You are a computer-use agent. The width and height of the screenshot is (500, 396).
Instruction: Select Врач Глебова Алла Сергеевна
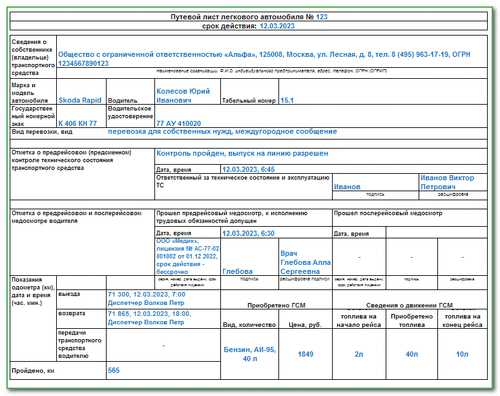point(305,262)
